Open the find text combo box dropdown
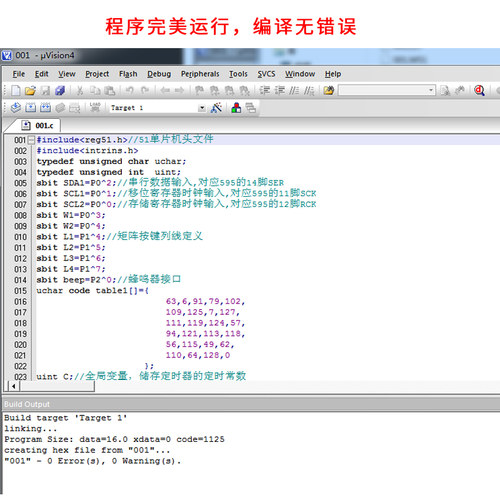This screenshot has height=500, width=500. [431, 90]
